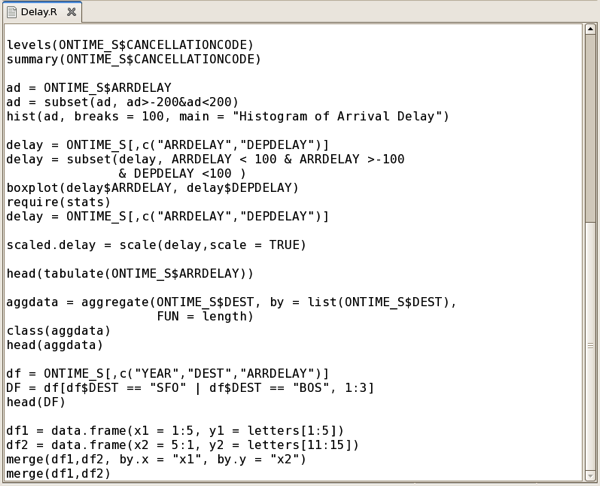Click the require(stats) line

pyautogui.click(x=59, y=202)
